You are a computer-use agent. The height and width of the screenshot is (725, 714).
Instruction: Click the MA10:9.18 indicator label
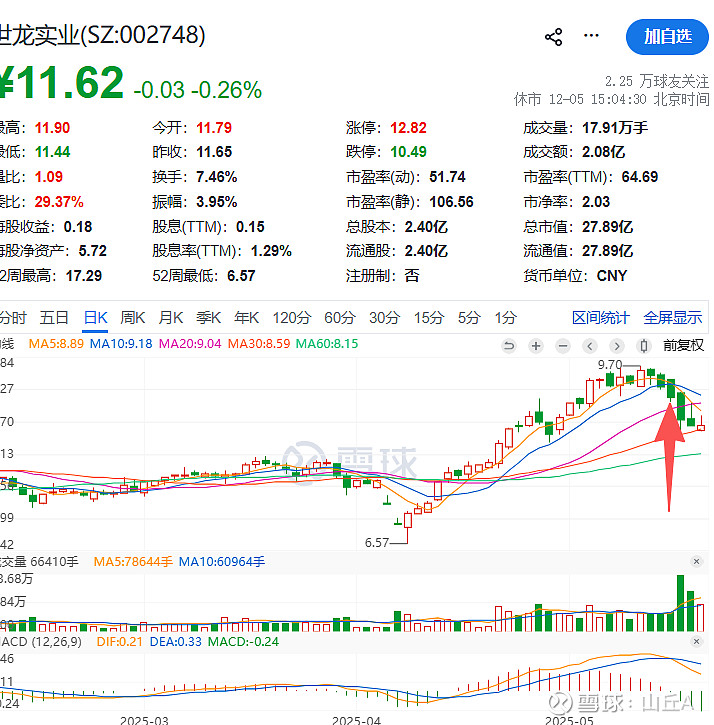tap(121, 344)
